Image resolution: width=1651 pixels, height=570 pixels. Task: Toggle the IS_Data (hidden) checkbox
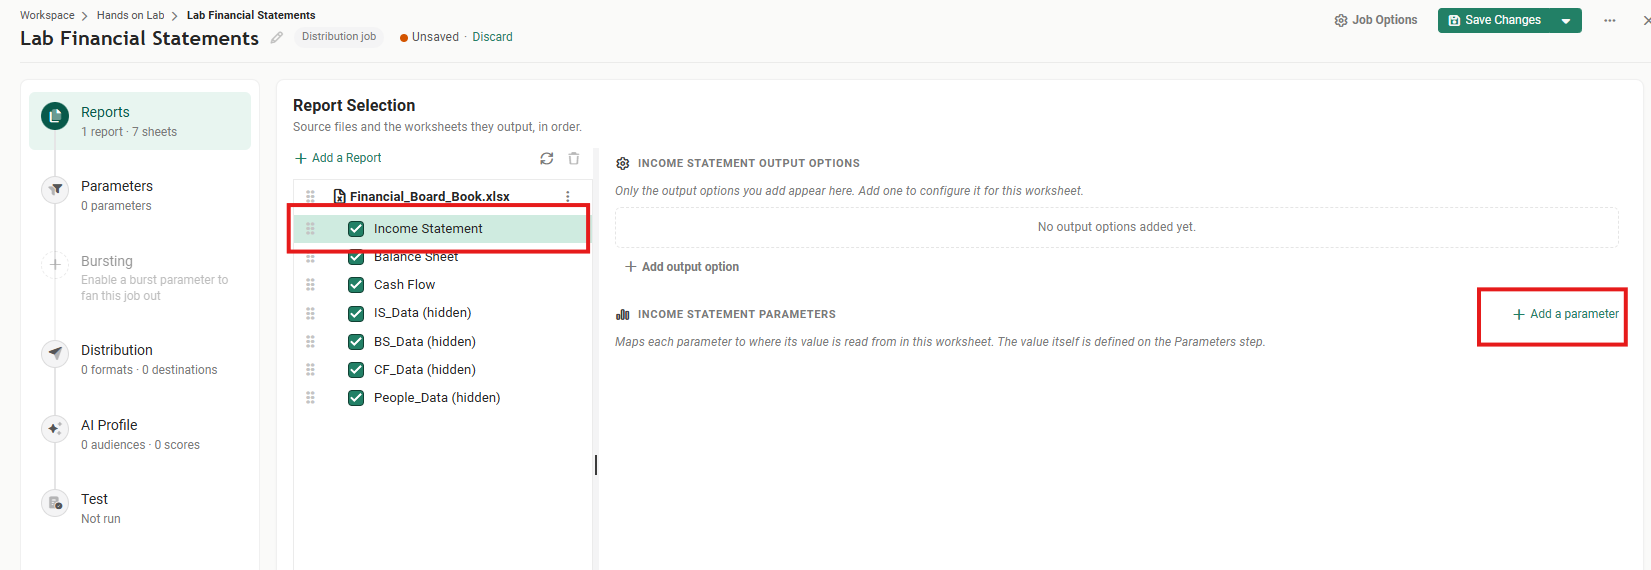coord(356,313)
